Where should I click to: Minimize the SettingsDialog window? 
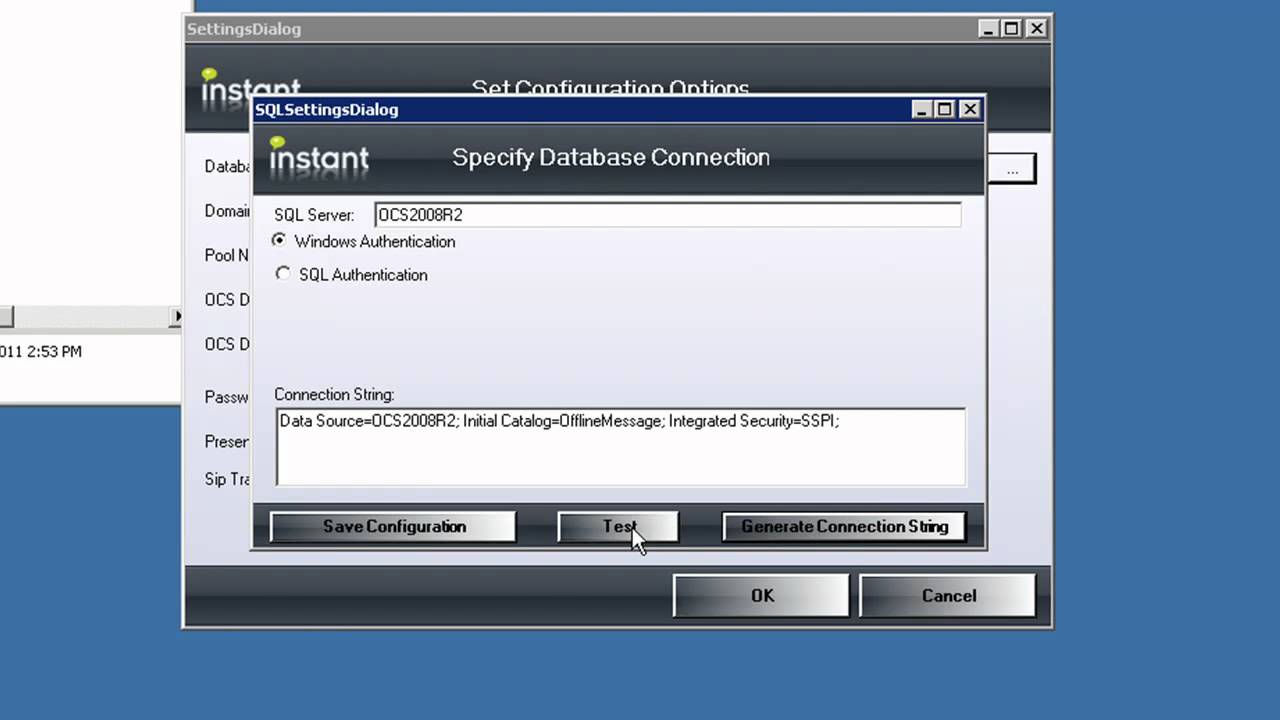click(x=989, y=29)
